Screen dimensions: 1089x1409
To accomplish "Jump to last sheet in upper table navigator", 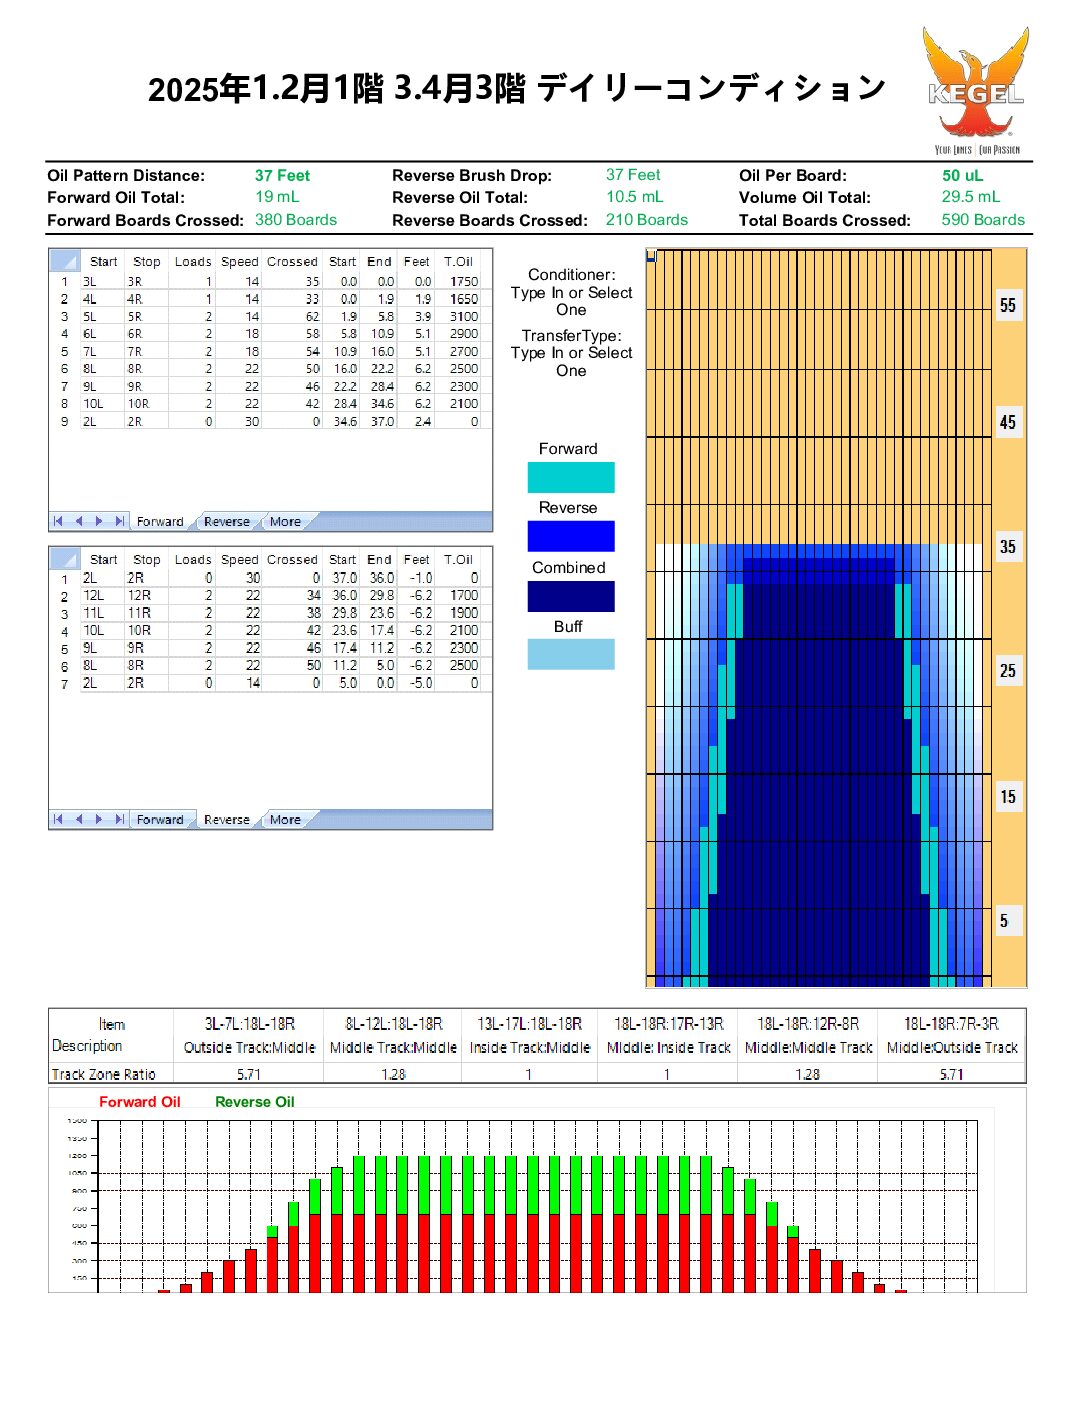I will [x=120, y=521].
